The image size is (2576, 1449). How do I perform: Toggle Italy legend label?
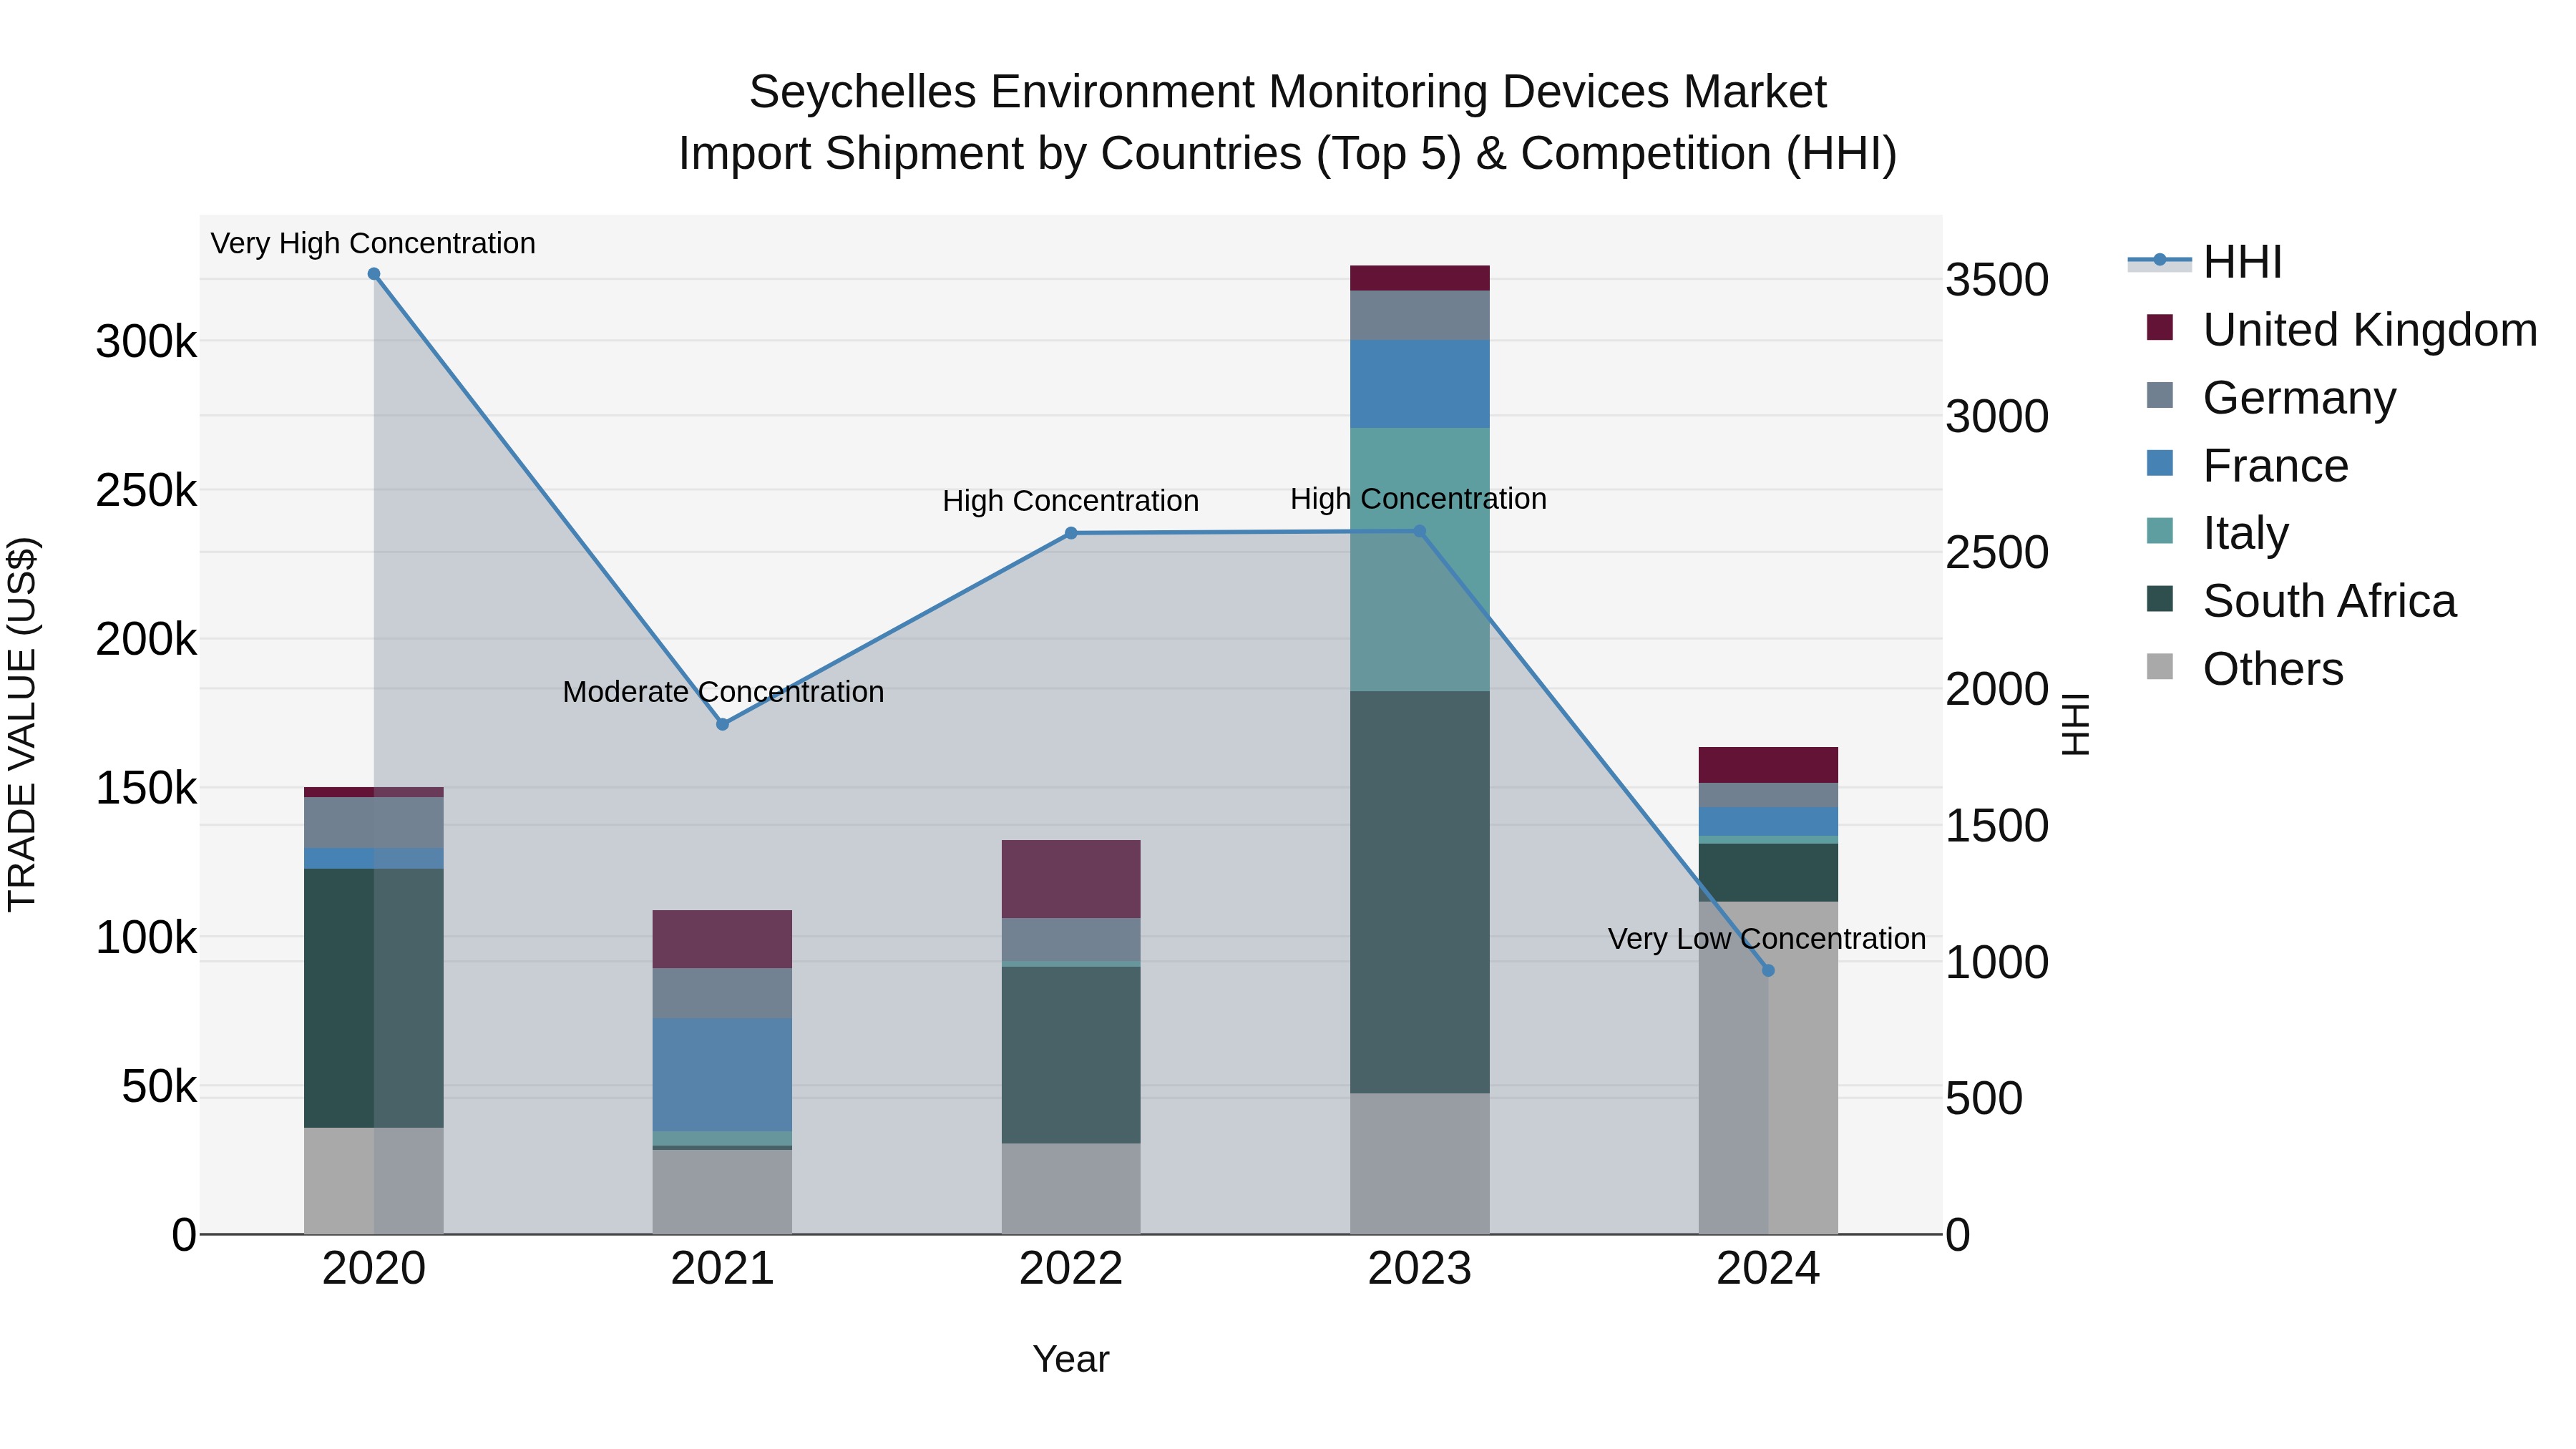pos(2245,533)
